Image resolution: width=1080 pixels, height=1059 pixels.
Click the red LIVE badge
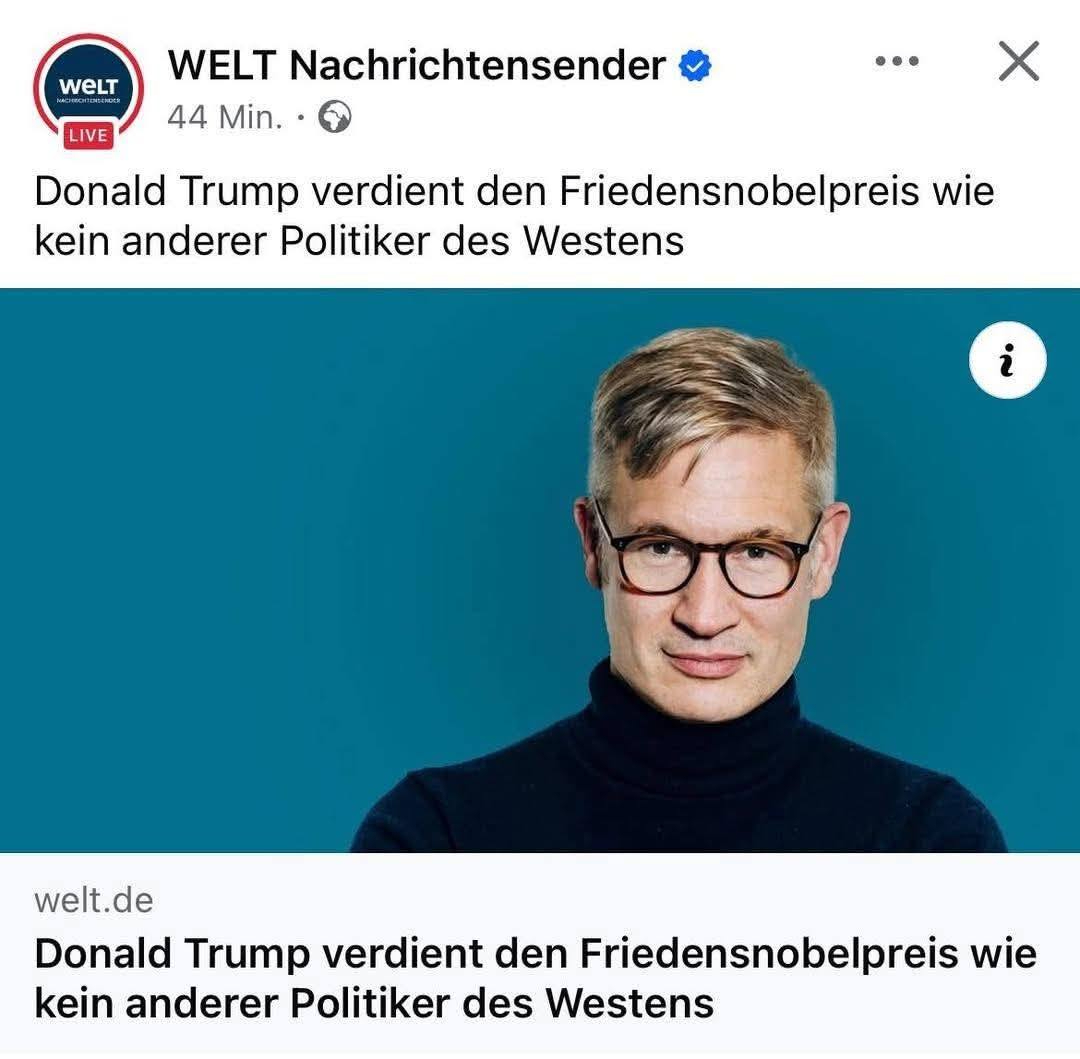click(88, 135)
